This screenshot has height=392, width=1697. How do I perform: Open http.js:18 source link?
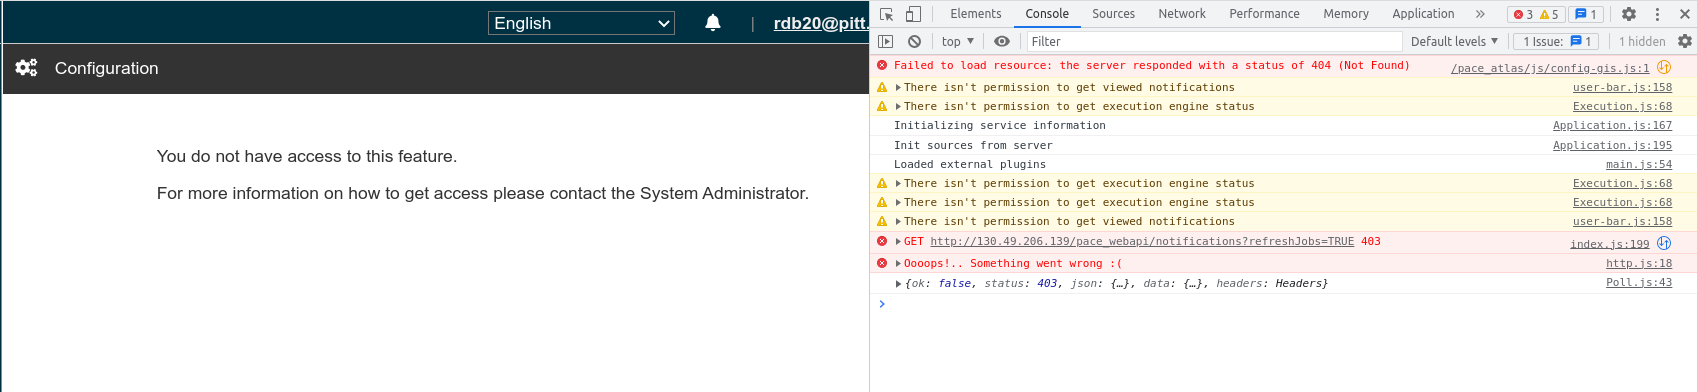[x=1639, y=264]
